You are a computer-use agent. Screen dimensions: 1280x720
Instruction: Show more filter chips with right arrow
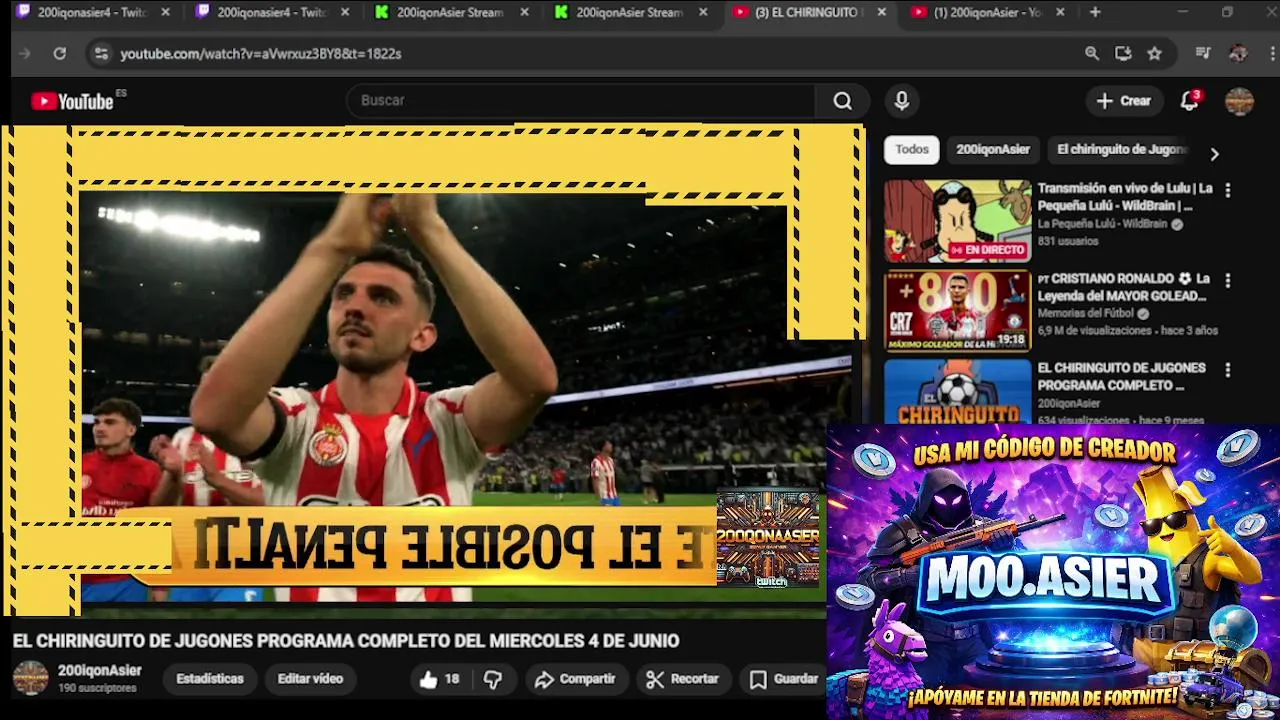(1214, 154)
